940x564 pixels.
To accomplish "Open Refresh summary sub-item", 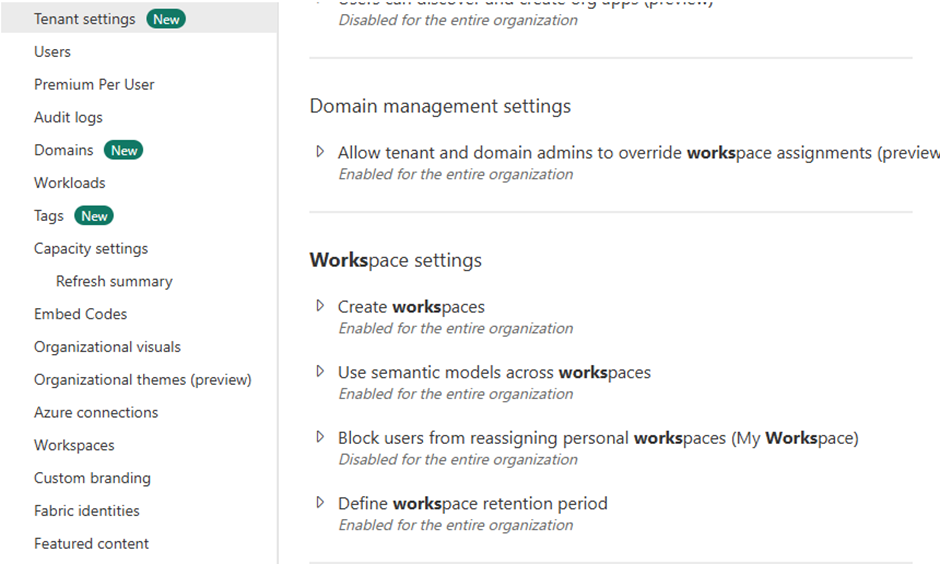I will [114, 281].
